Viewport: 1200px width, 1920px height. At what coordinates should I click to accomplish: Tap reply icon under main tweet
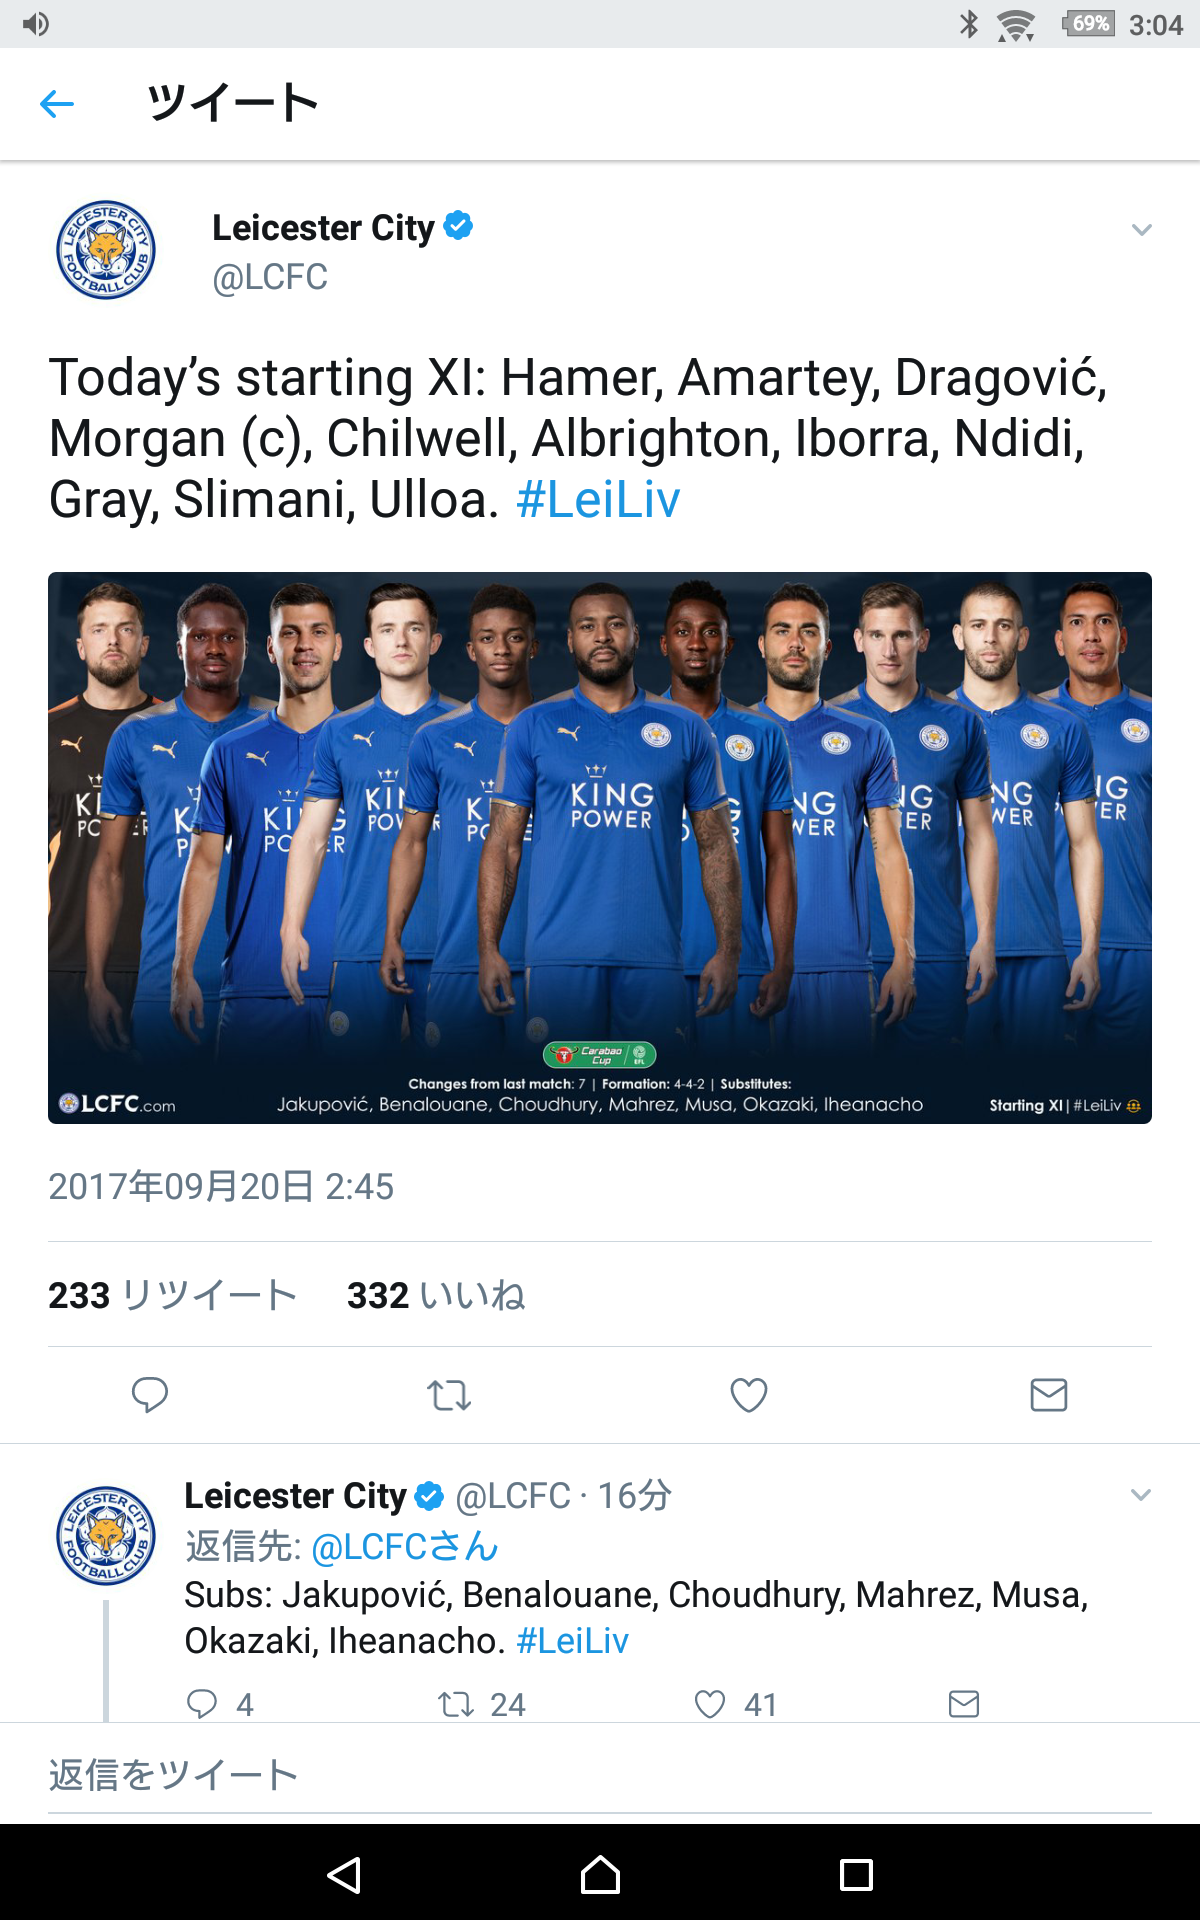click(150, 1394)
